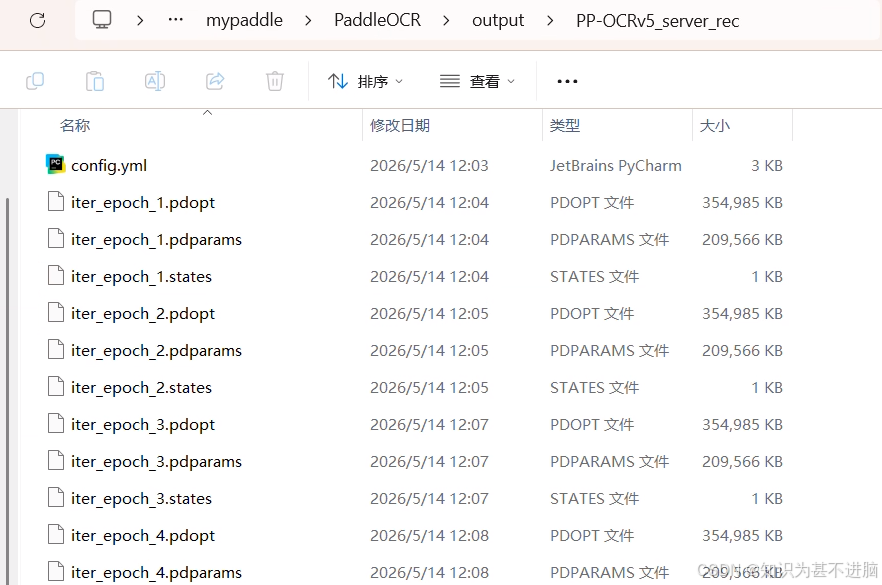Click file icon of iter_epoch_1.pdparams

(56, 238)
